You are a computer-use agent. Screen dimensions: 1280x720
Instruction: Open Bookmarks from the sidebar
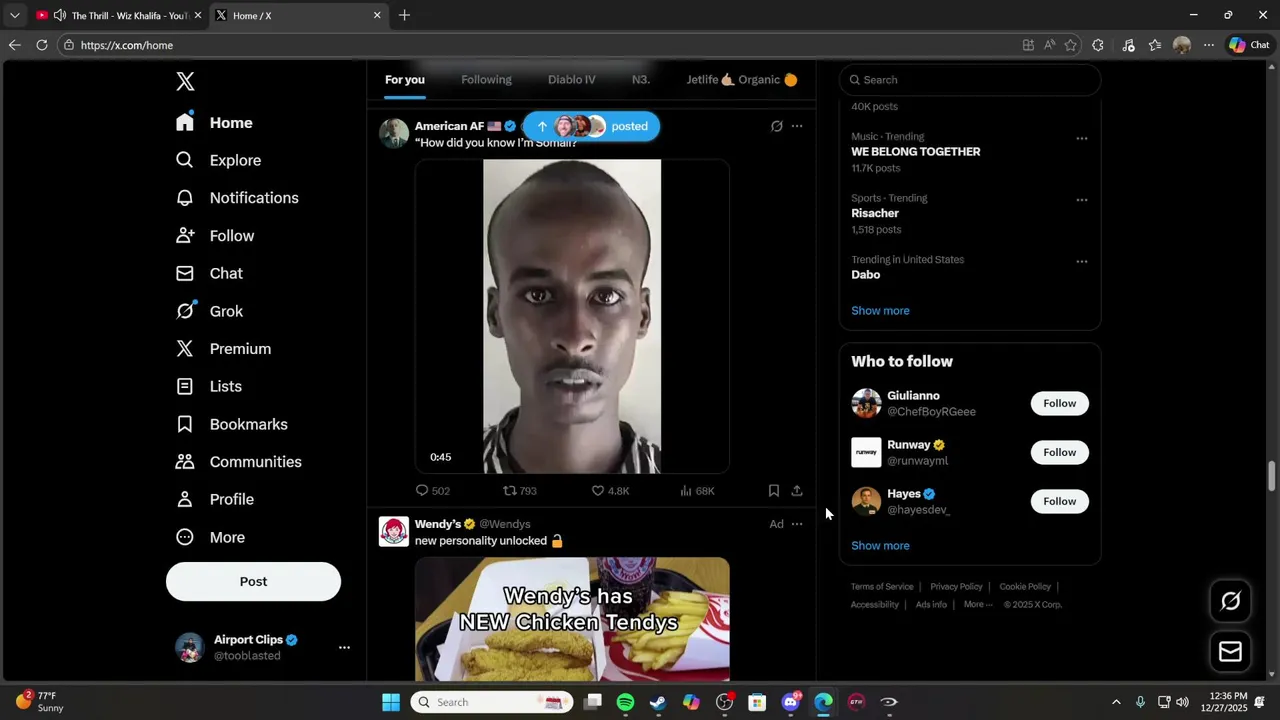233,424
